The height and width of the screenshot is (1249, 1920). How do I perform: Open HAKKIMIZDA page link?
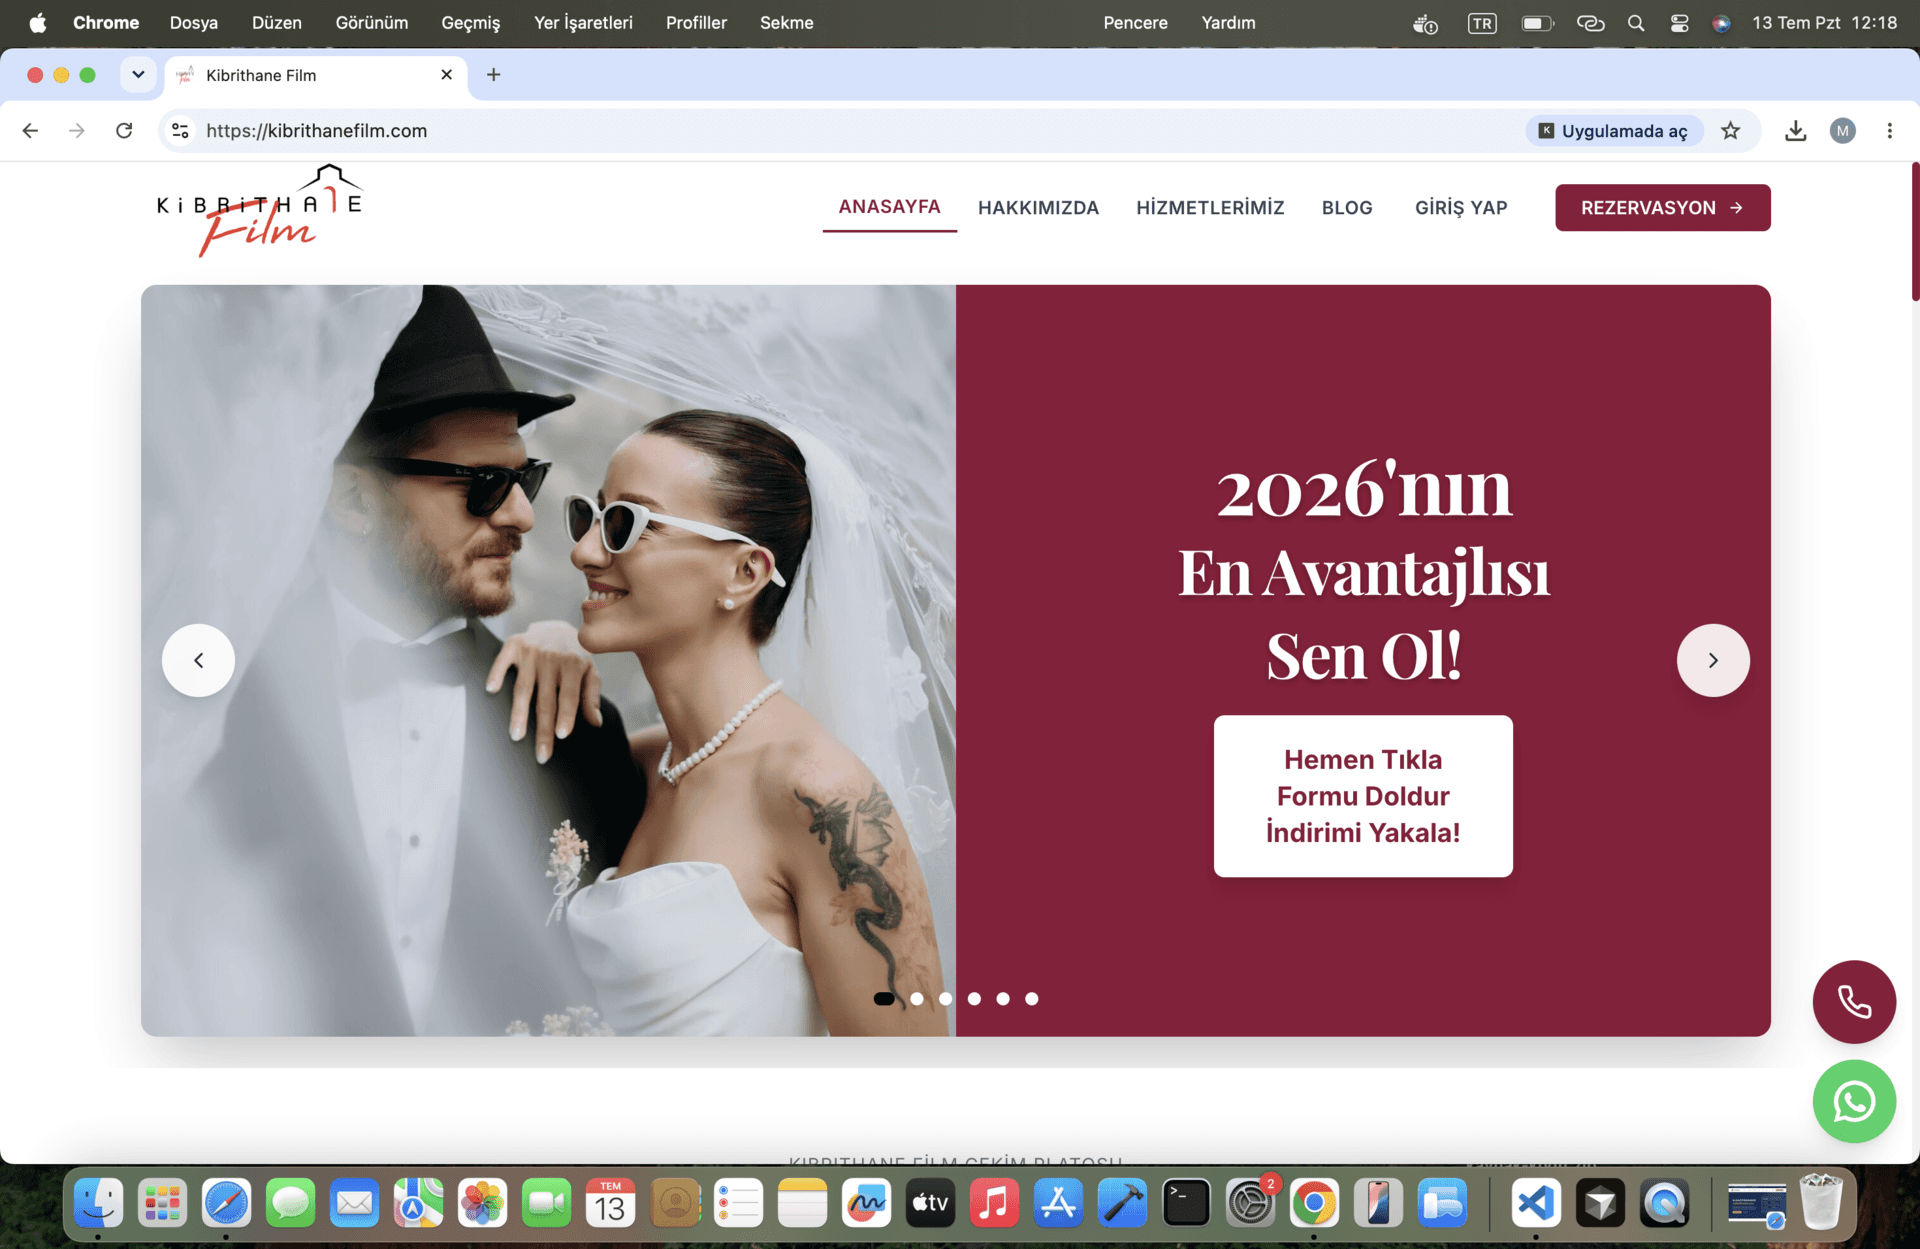tap(1038, 208)
